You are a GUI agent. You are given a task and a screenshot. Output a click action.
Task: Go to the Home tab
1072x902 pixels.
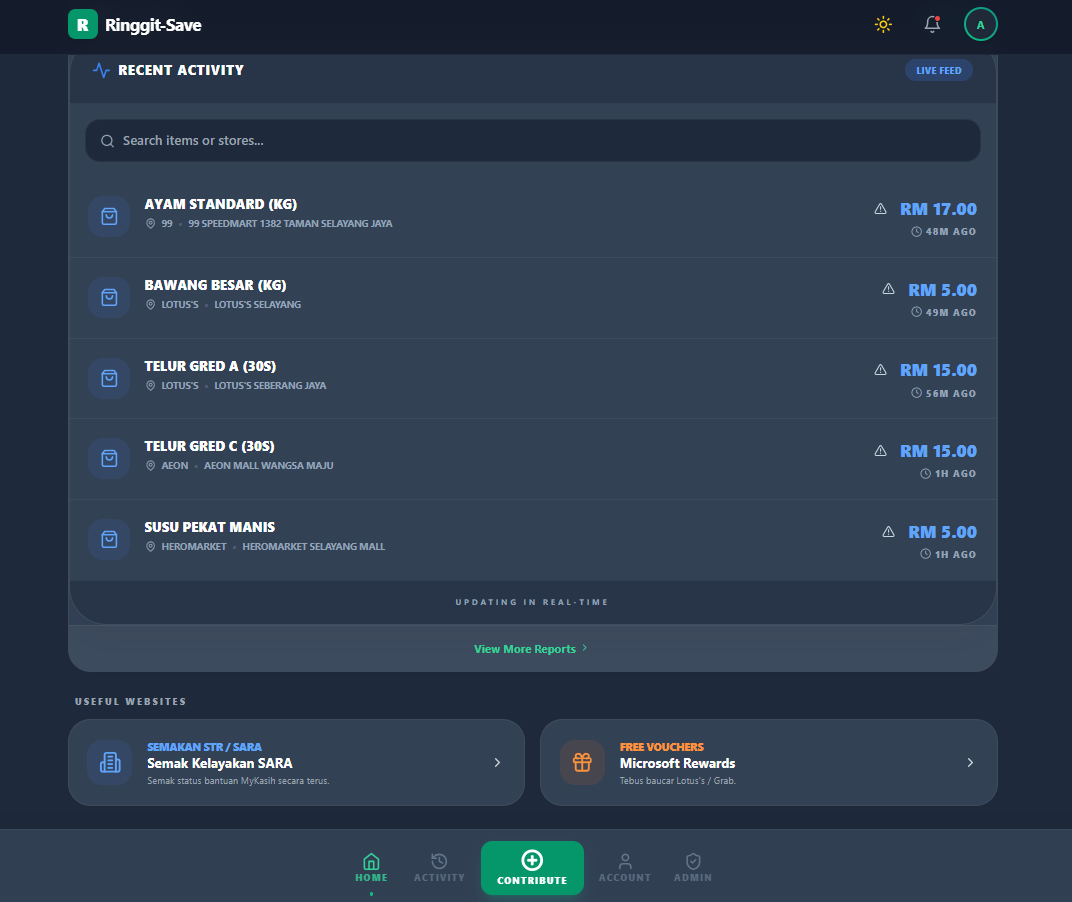(371, 866)
